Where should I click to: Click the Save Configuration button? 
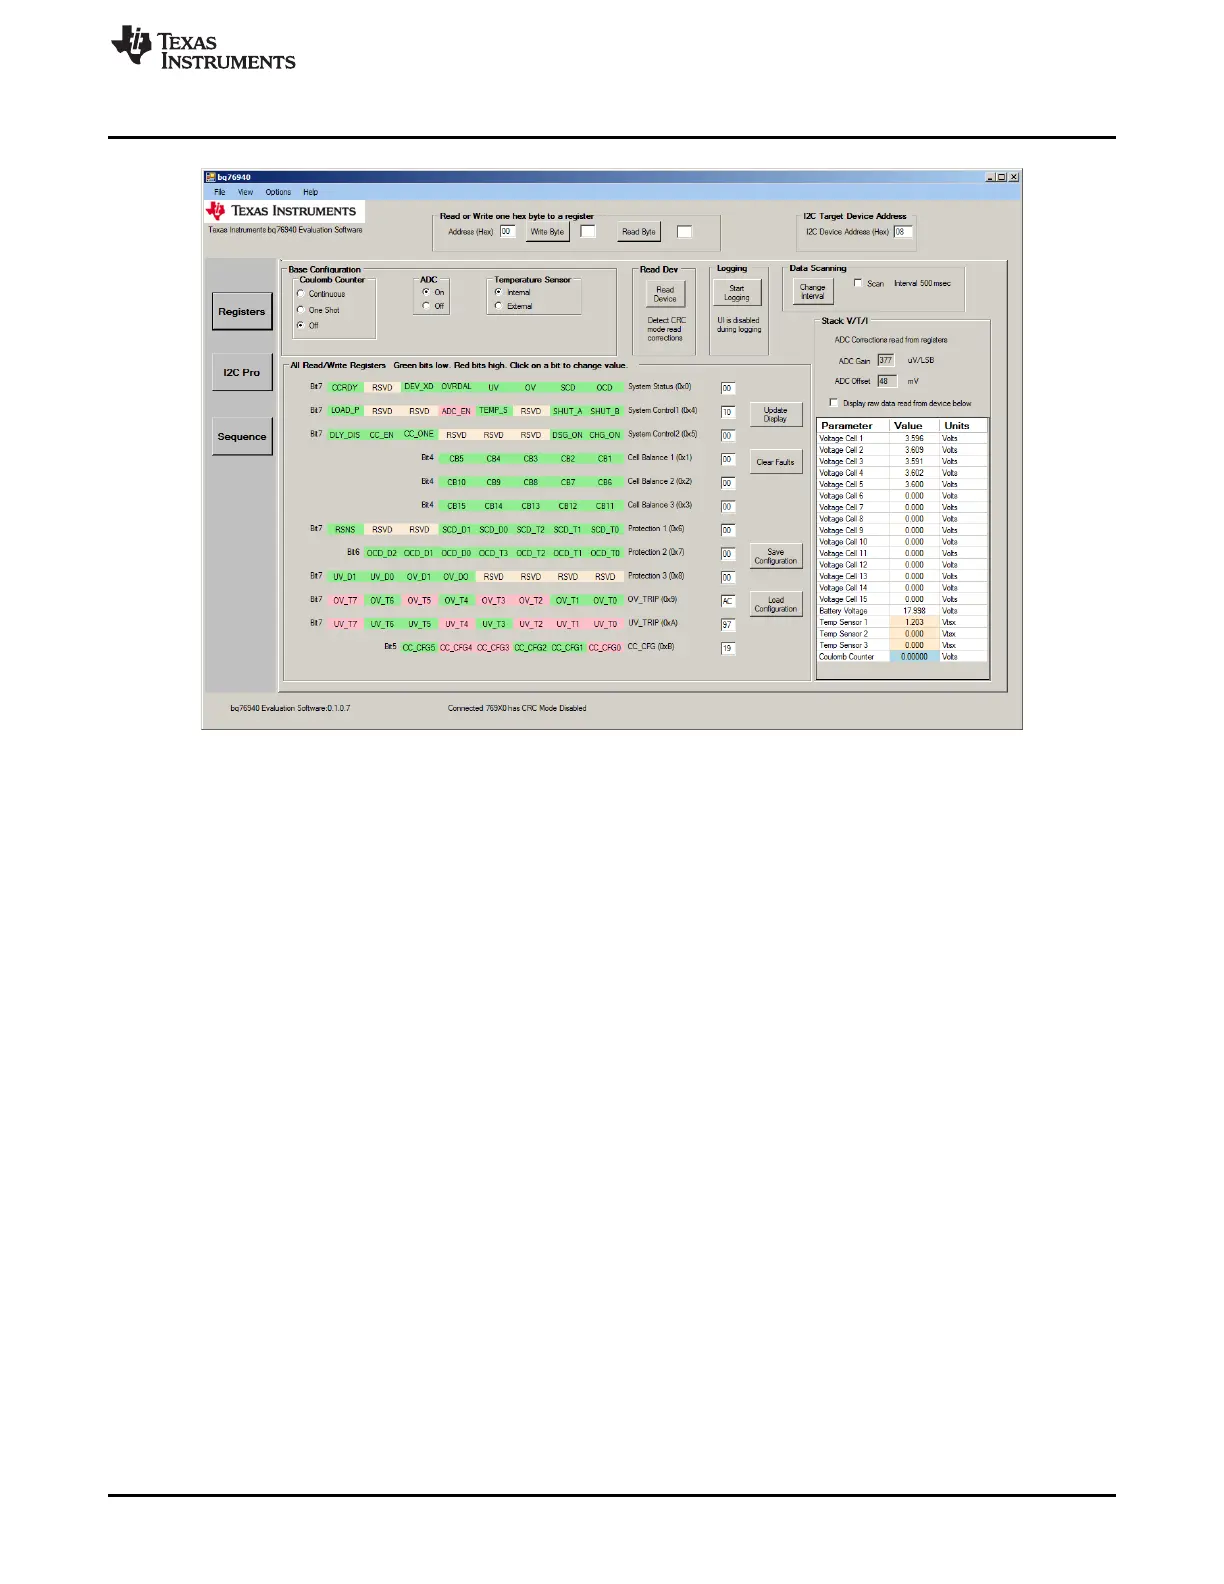click(x=776, y=557)
